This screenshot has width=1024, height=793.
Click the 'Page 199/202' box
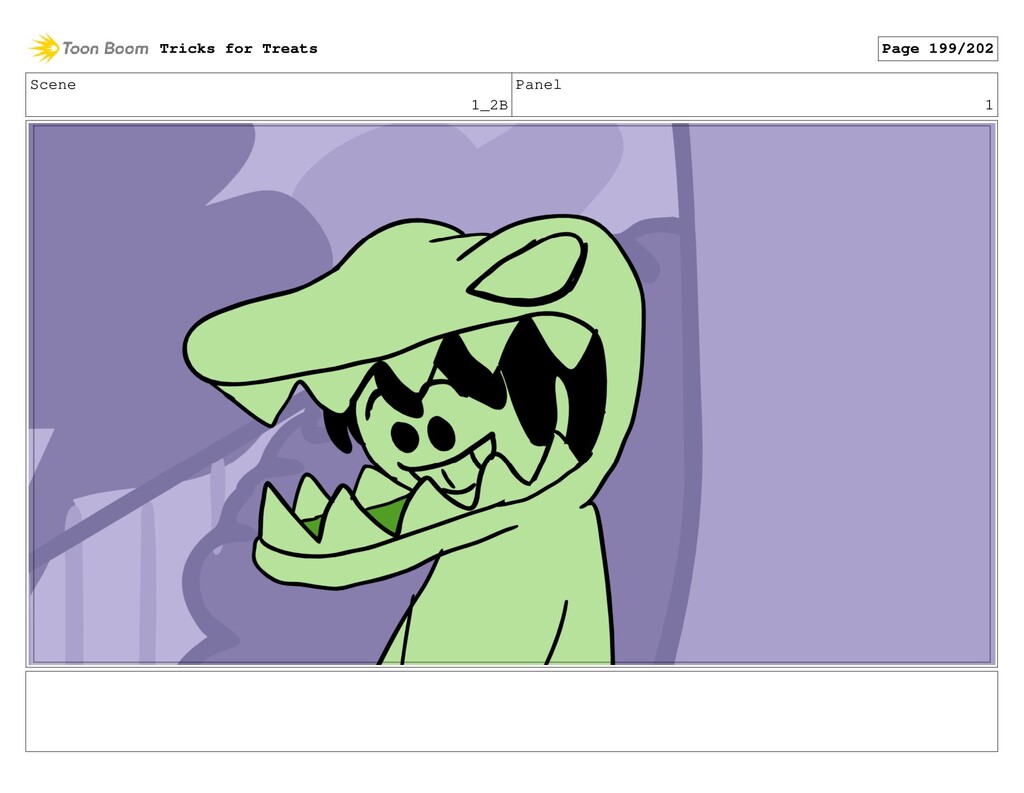[937, 48]
